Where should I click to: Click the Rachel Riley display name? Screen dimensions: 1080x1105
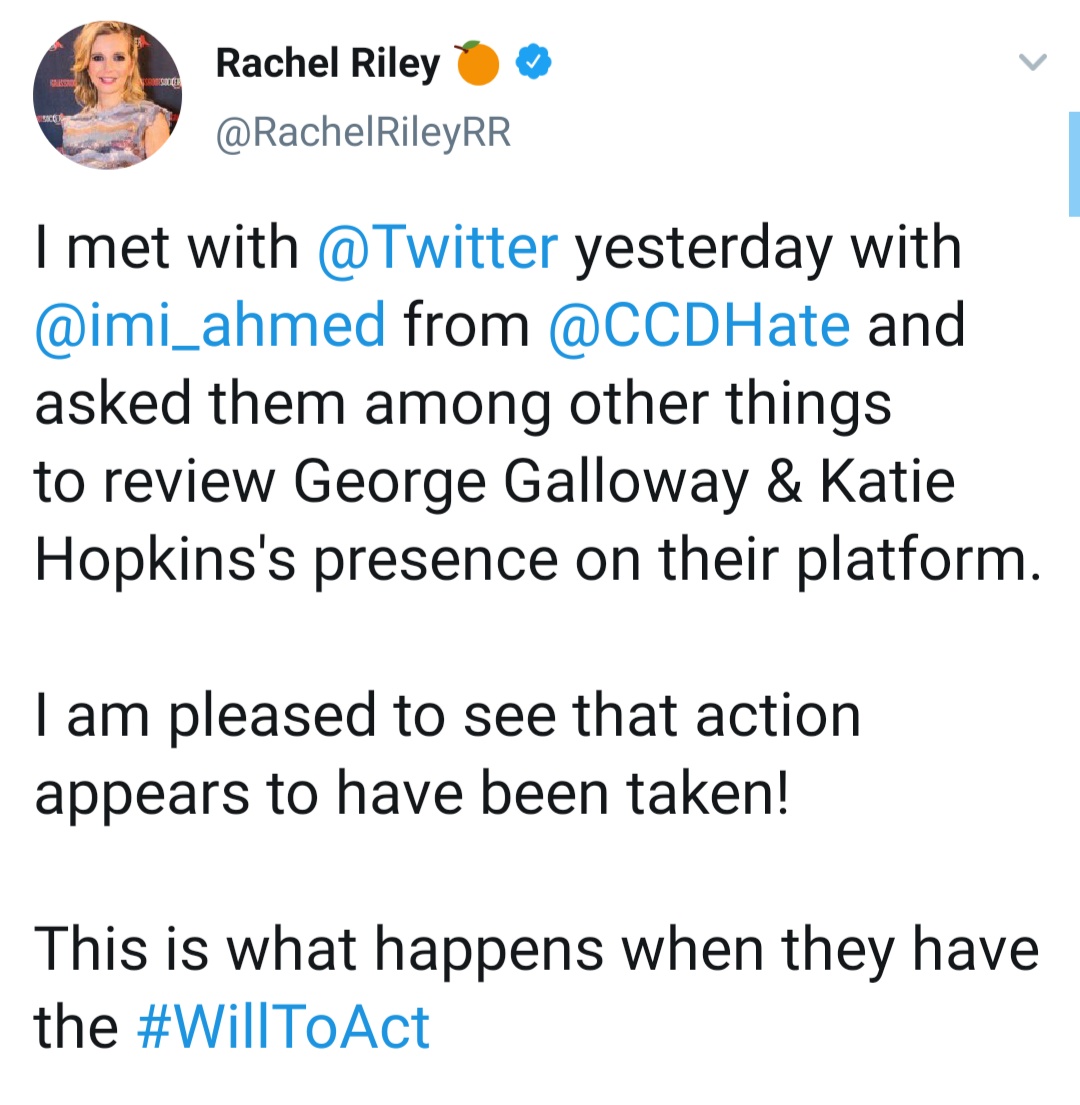pyautogui.click(x=327, y=65)
